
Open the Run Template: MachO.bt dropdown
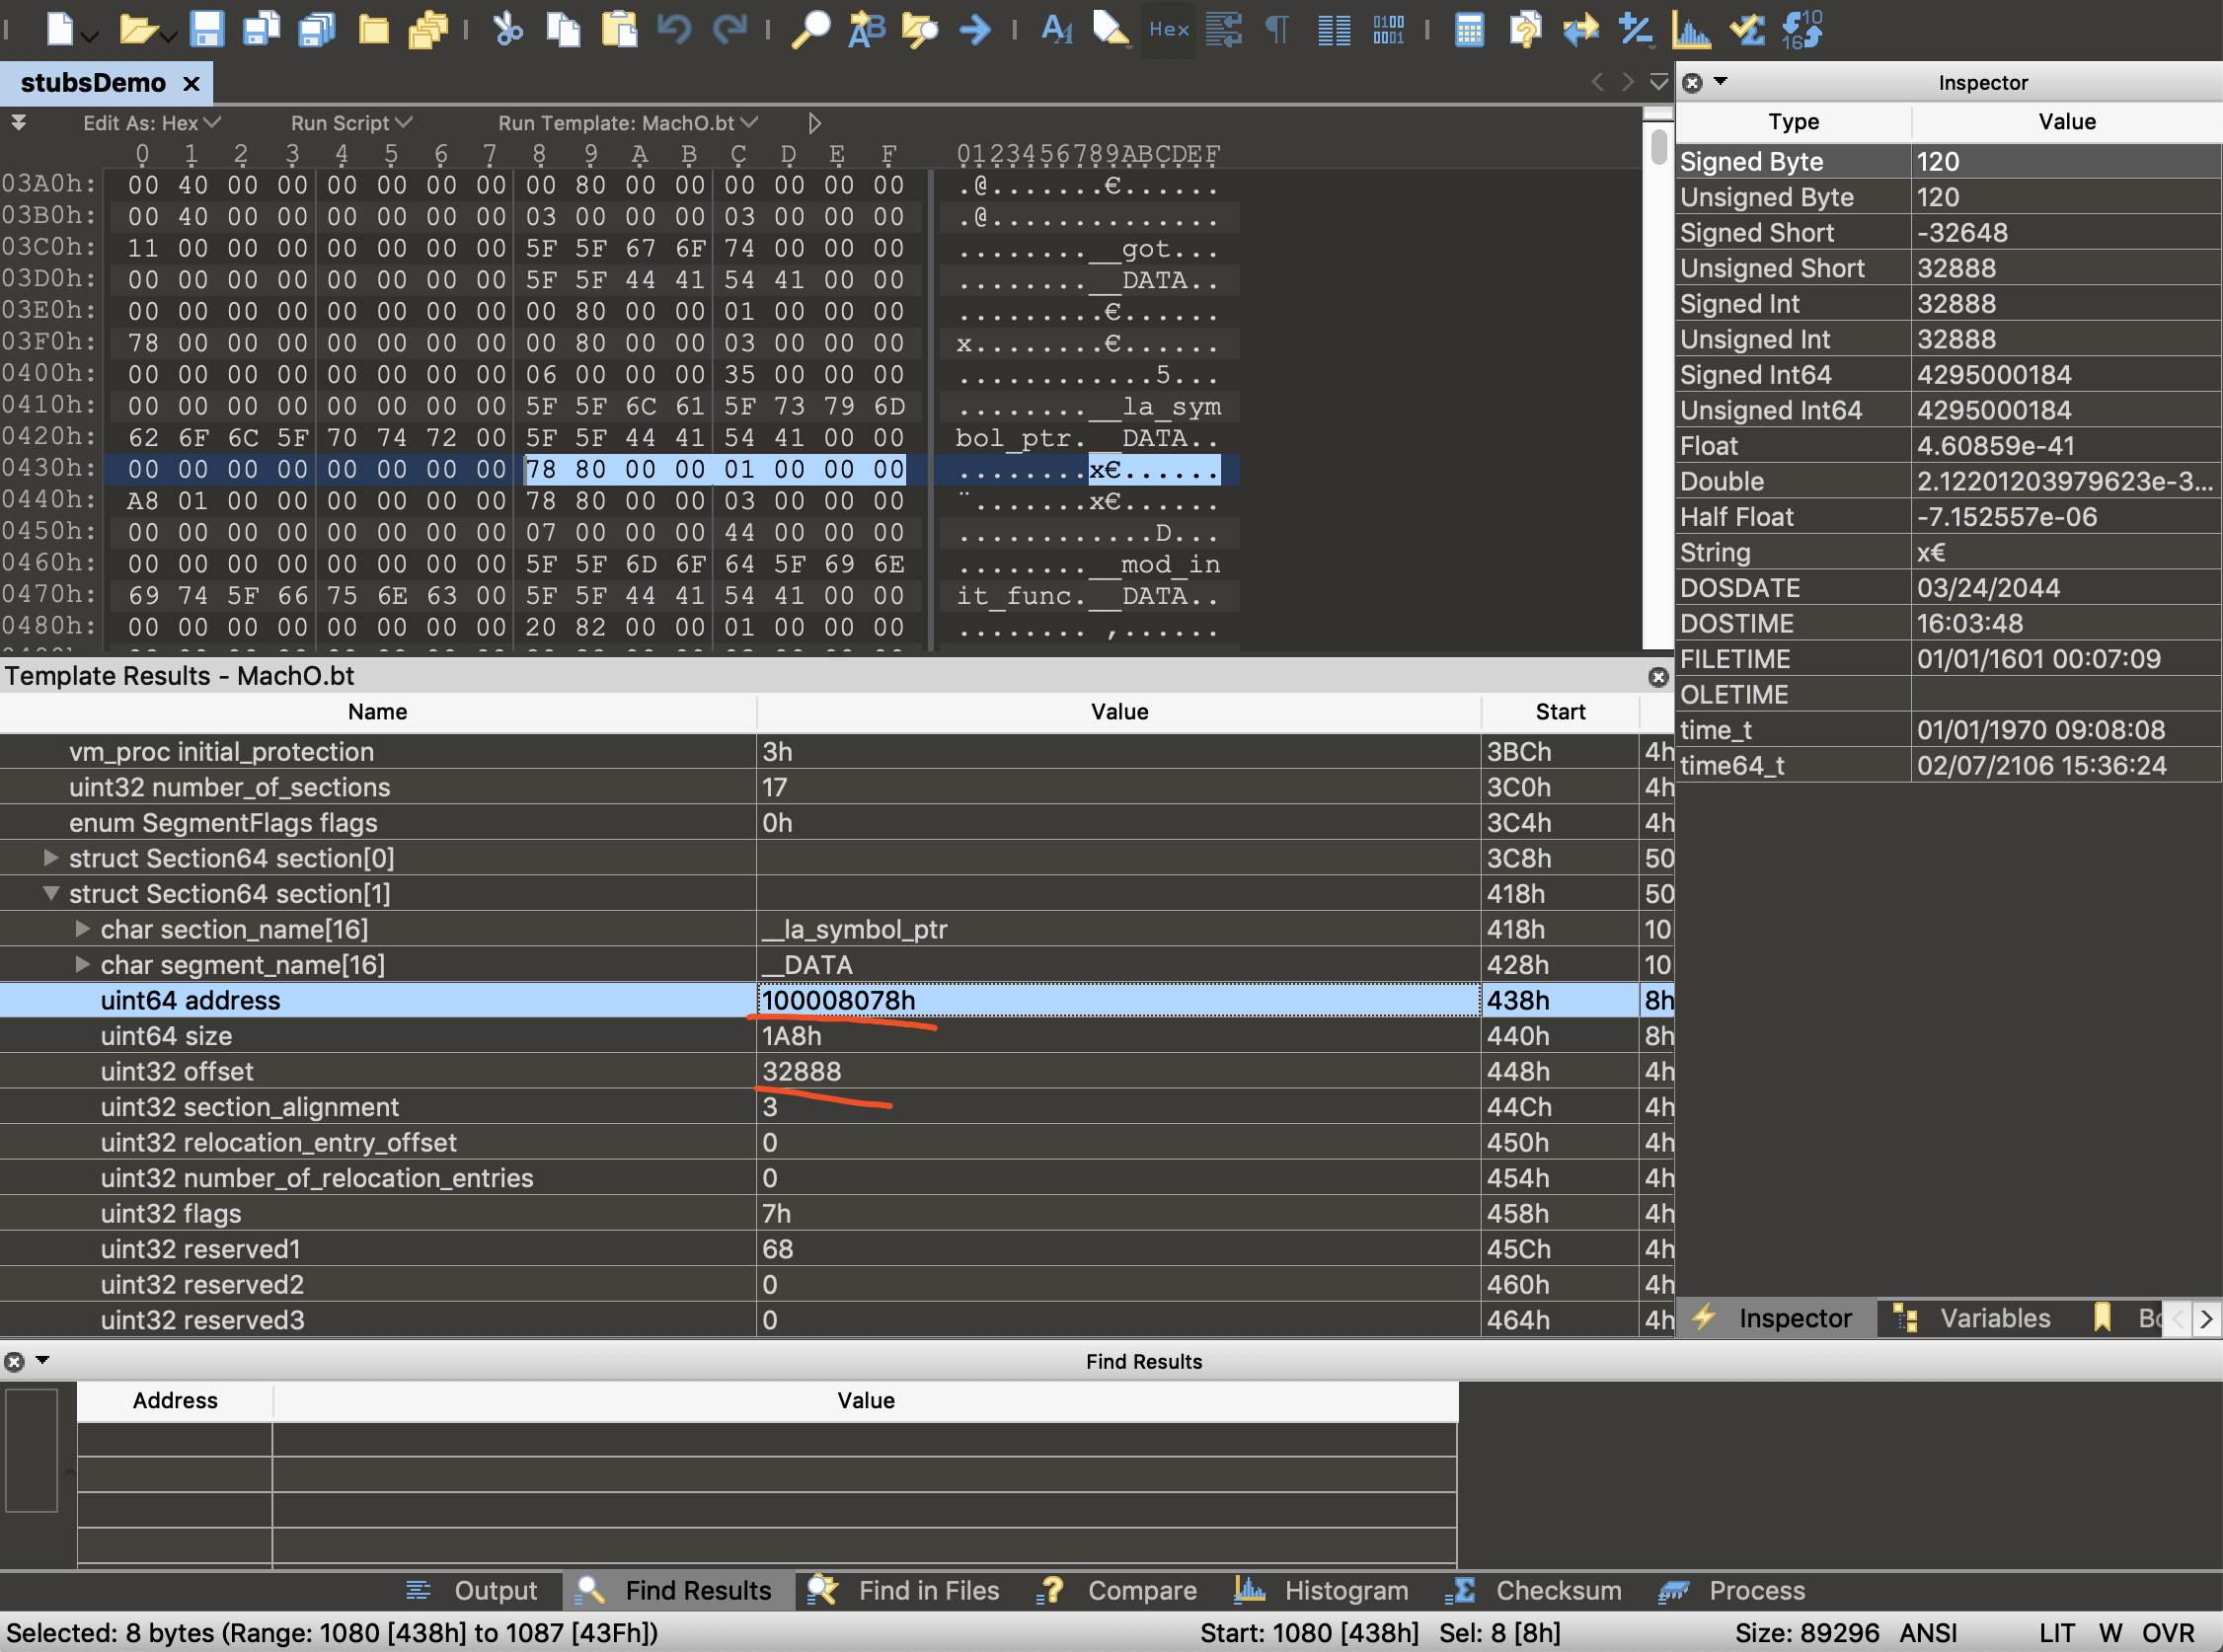[627, 123]
